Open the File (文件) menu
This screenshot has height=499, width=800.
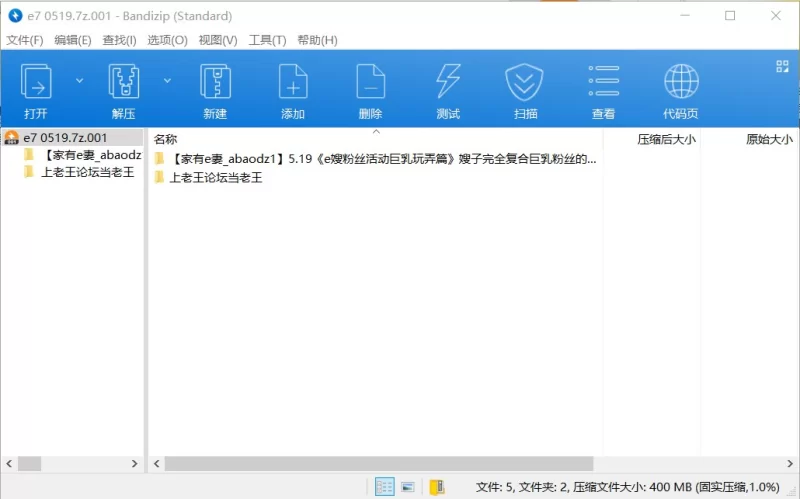pyautogui.click(x=24, y=40)
